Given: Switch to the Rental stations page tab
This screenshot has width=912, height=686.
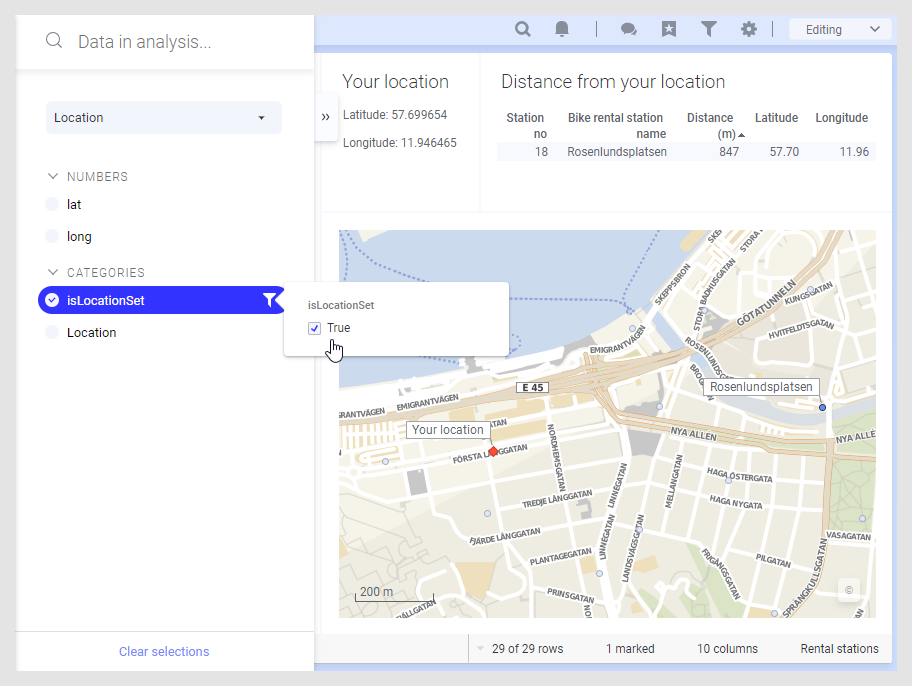Looking at the screenshot, I should pos(839,648).
